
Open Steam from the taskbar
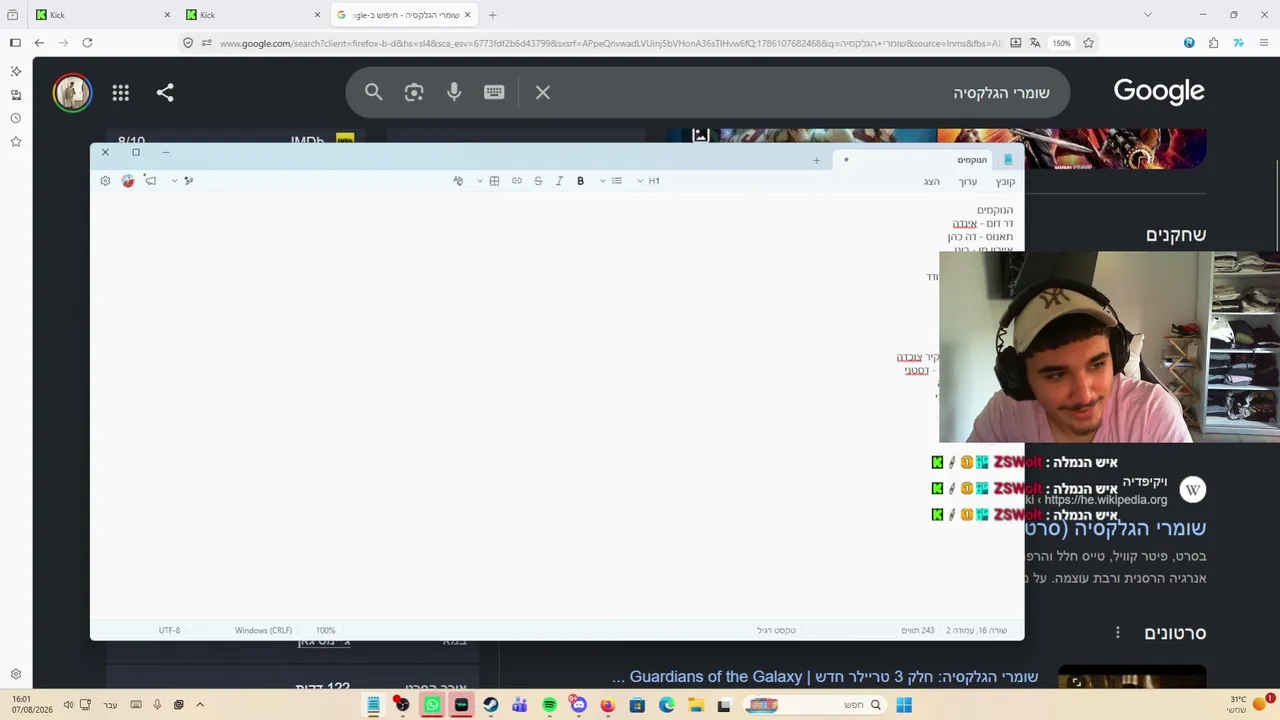coord(491,705)
